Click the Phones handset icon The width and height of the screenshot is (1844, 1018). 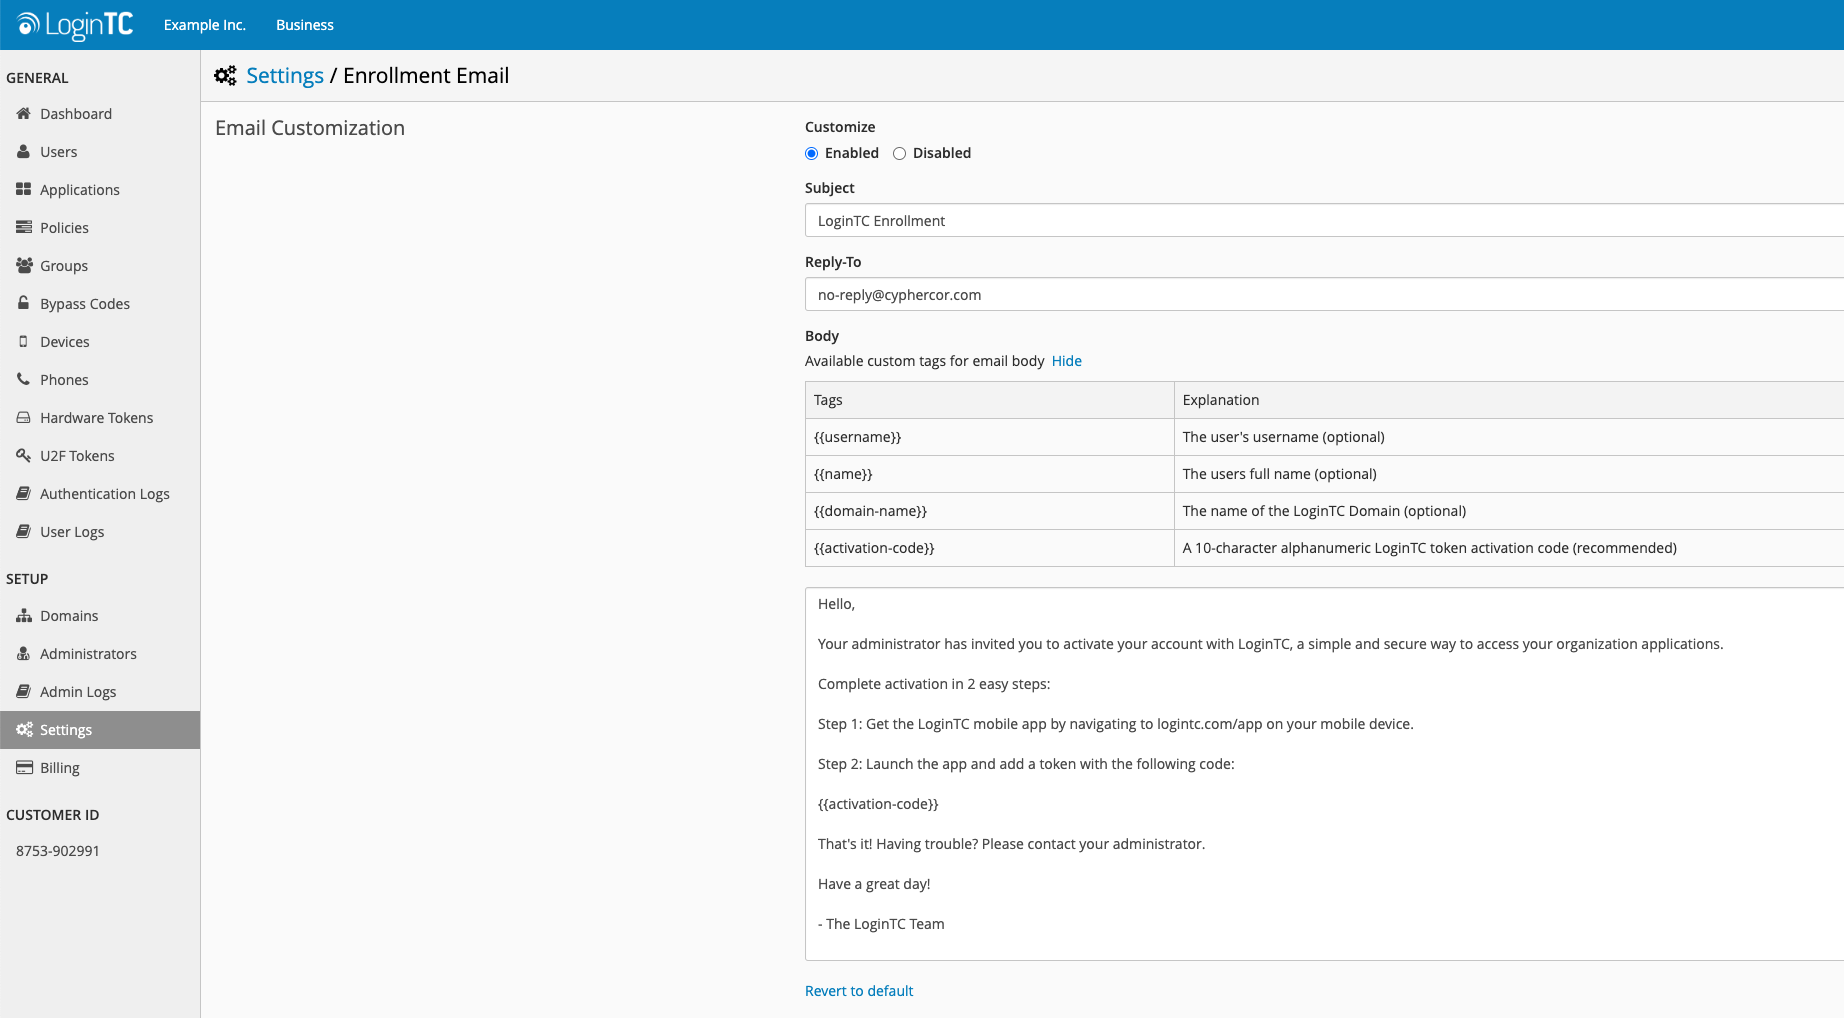[x=23, y=379]
